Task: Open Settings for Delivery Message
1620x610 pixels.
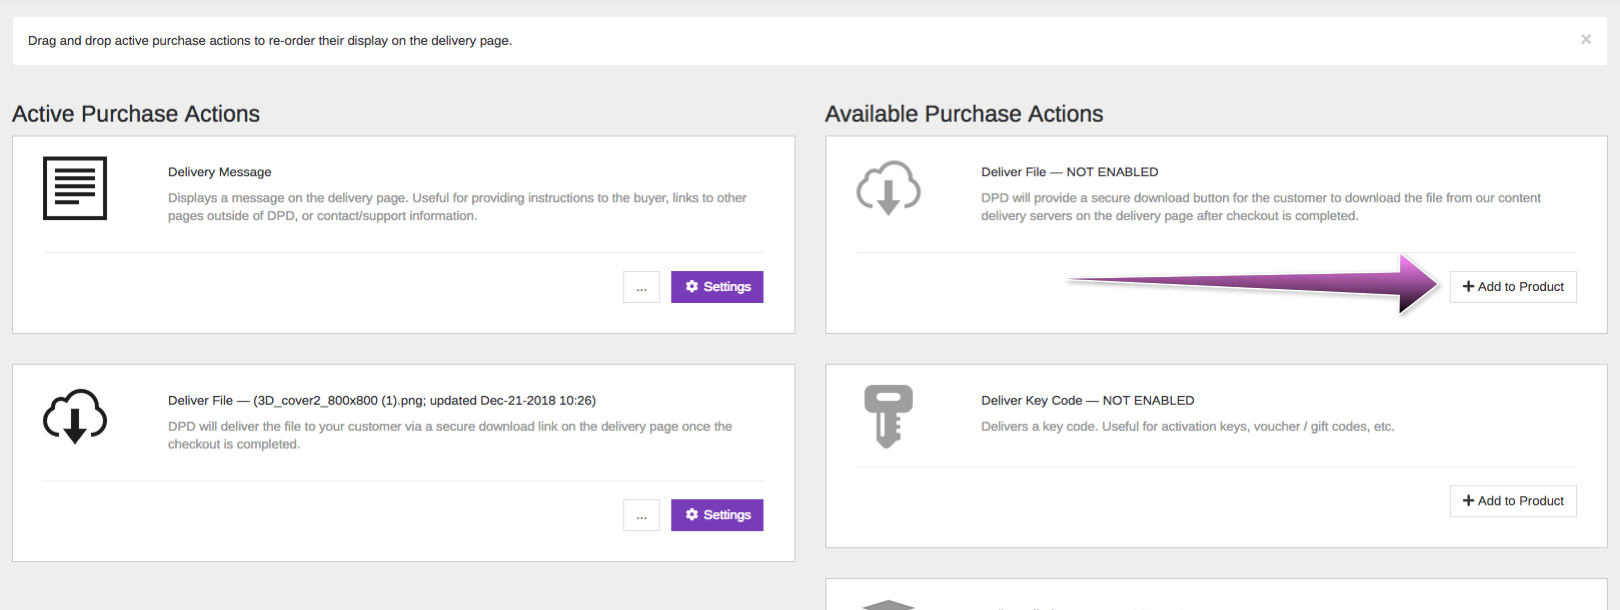Action: point(717,287)
